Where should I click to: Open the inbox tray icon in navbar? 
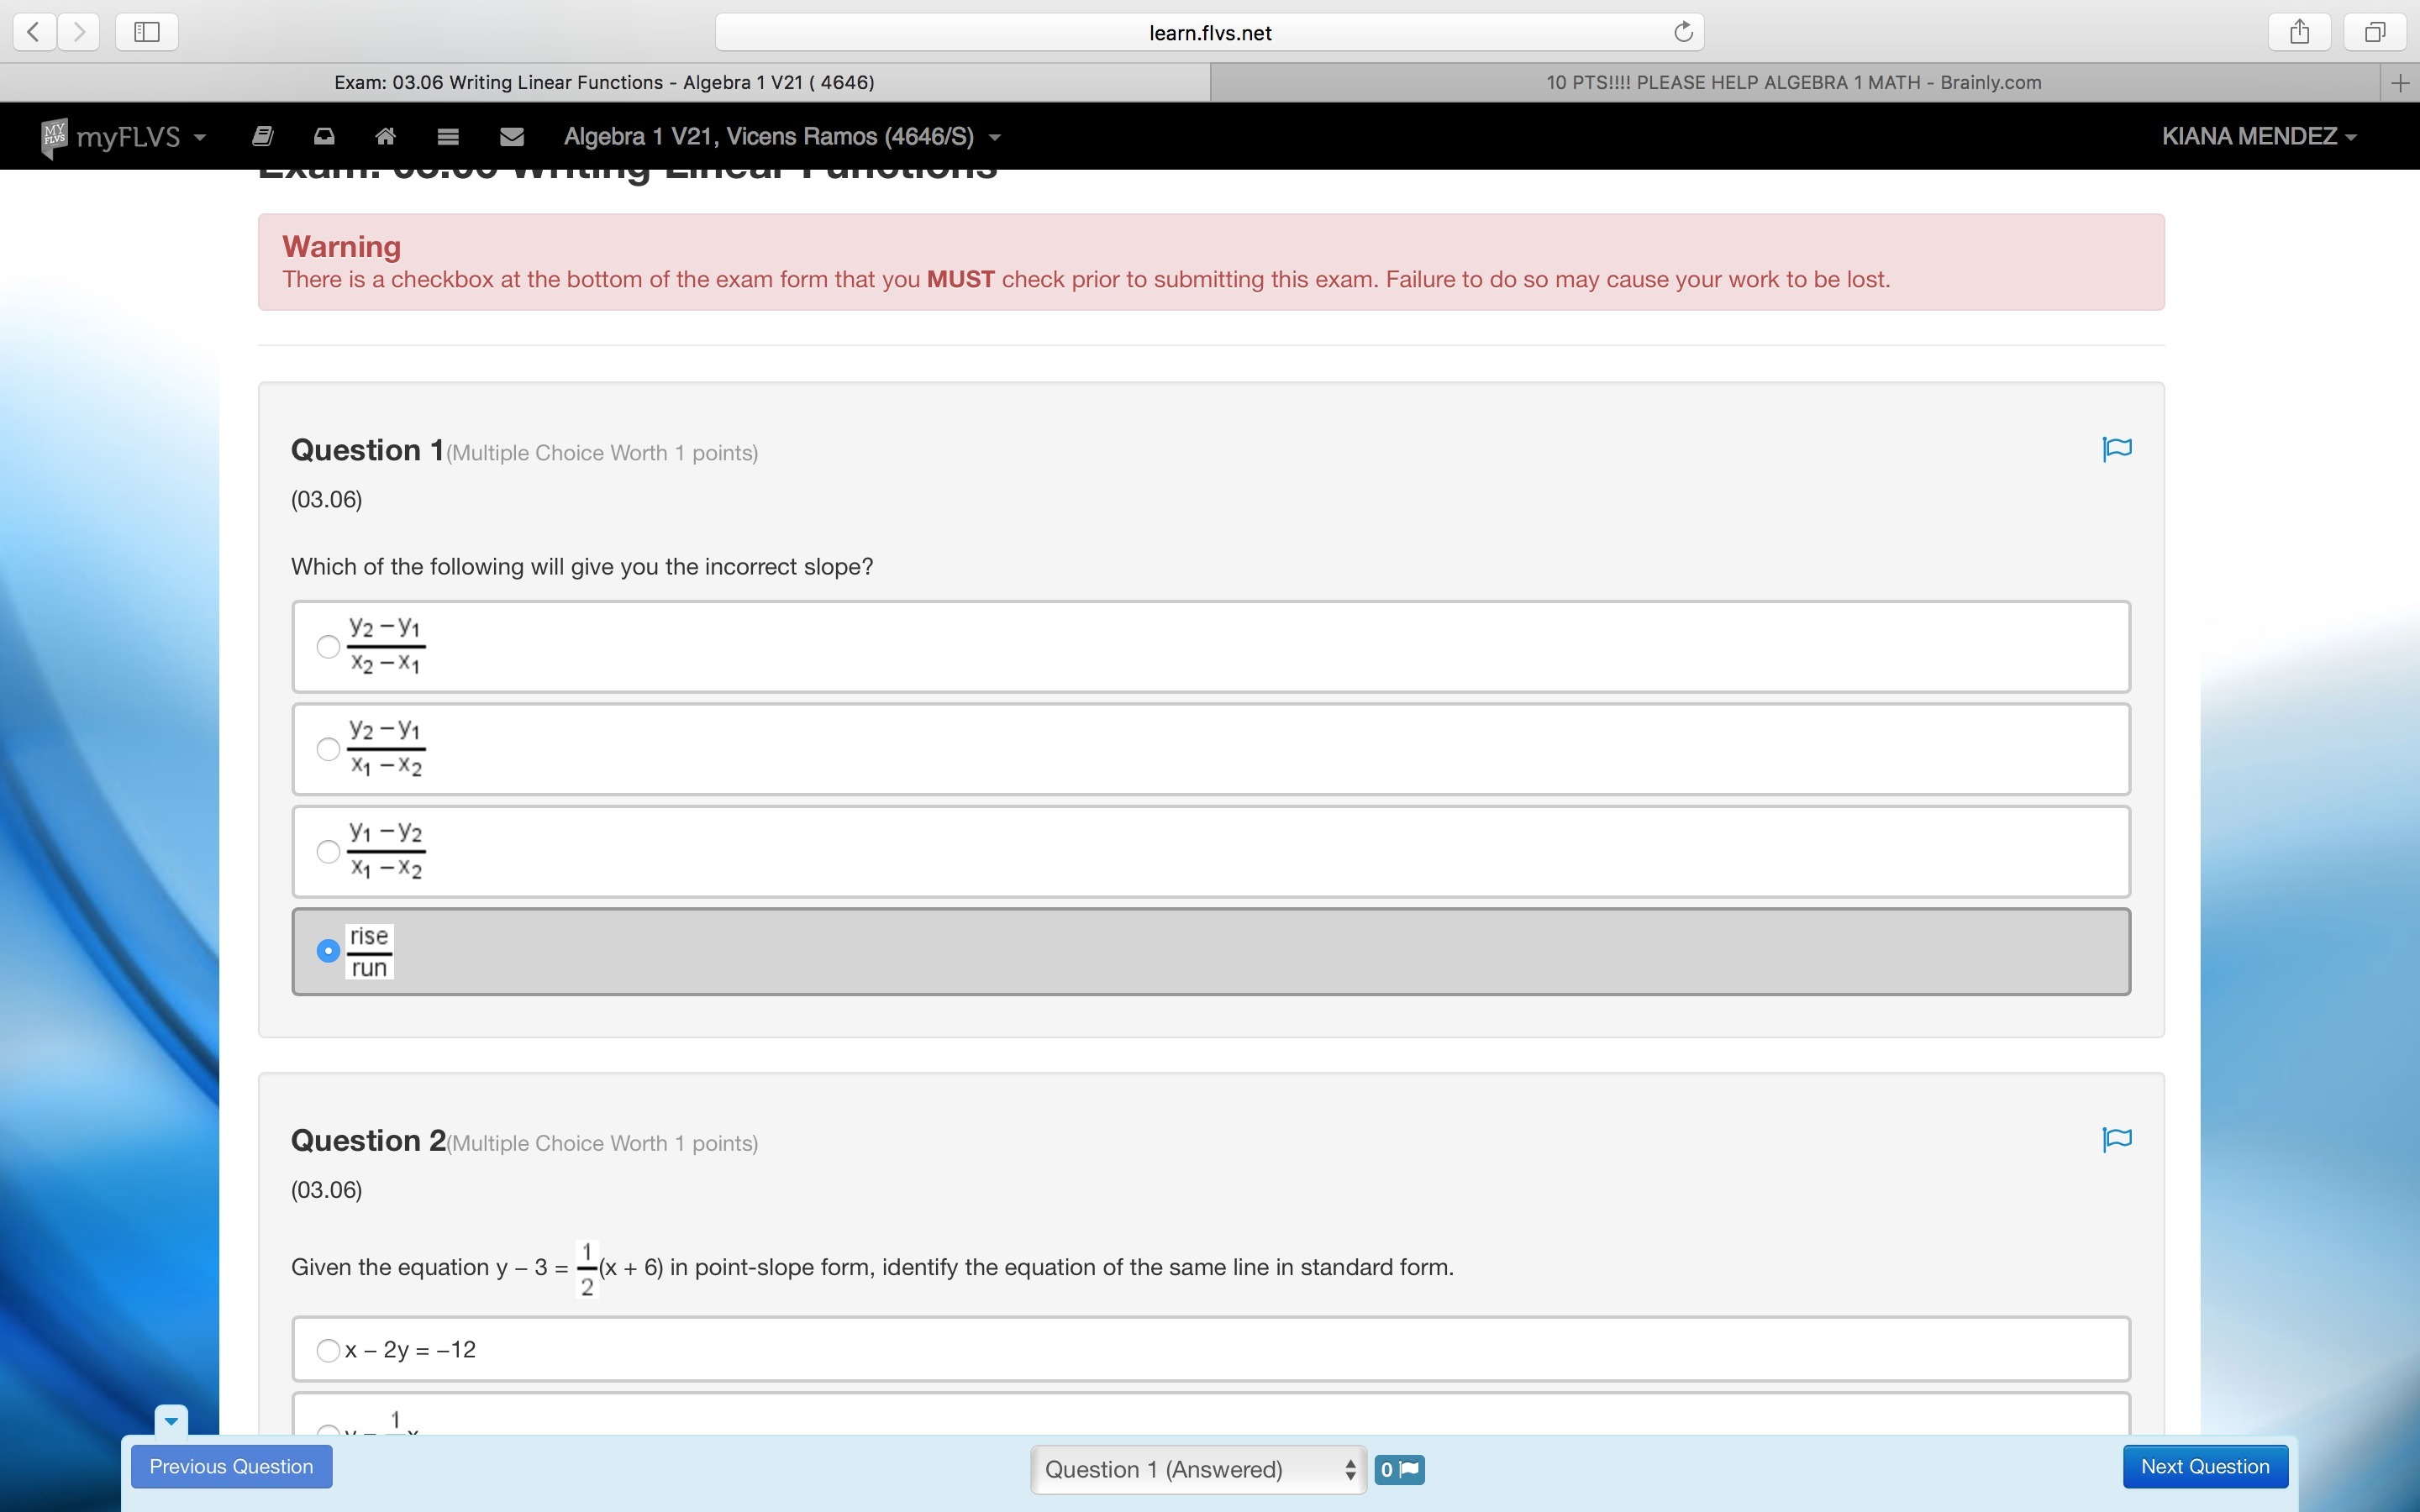pyautogui.click(x=324, y=136)
